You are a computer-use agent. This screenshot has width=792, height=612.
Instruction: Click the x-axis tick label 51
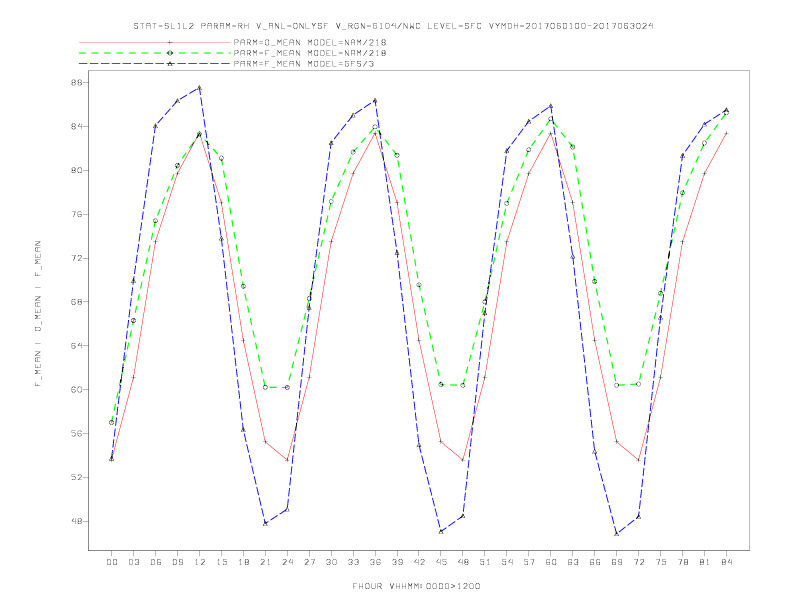click(x=485, y=562)
